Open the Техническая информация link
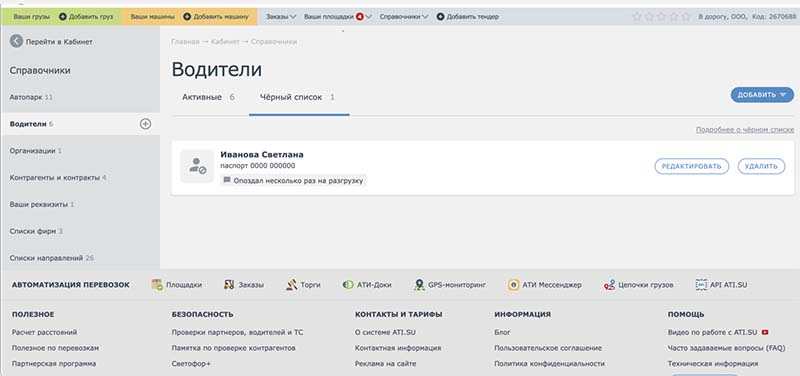The width and height of the screenshot is (800, 376). coord(713,364)
